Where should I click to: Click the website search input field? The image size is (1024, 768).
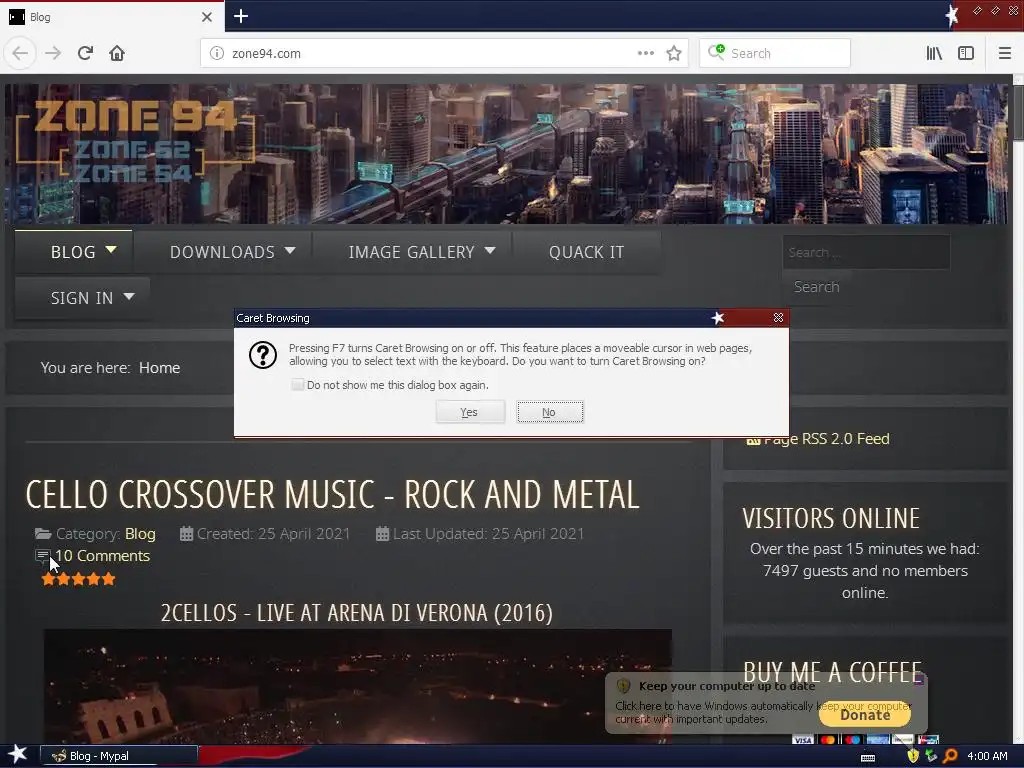[x=866, y=252]
